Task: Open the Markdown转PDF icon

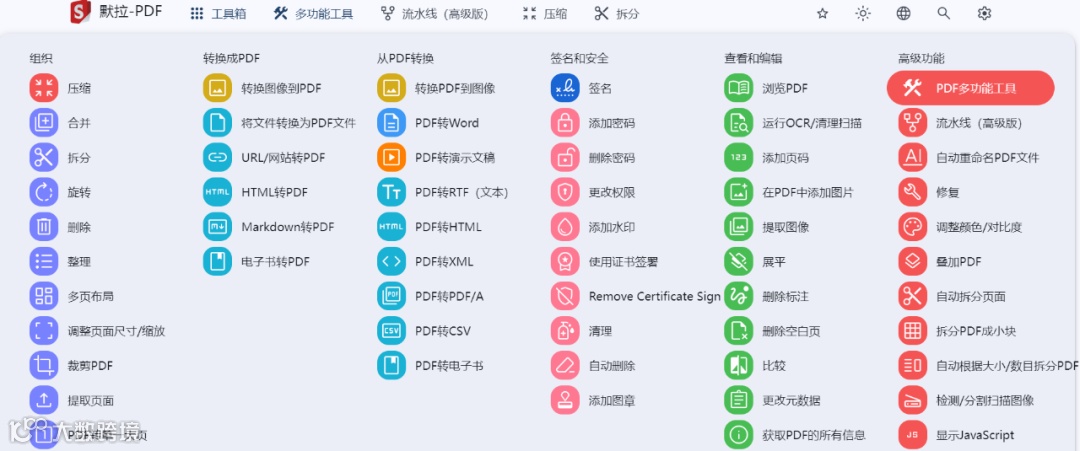Action: (x=218, y=227)
